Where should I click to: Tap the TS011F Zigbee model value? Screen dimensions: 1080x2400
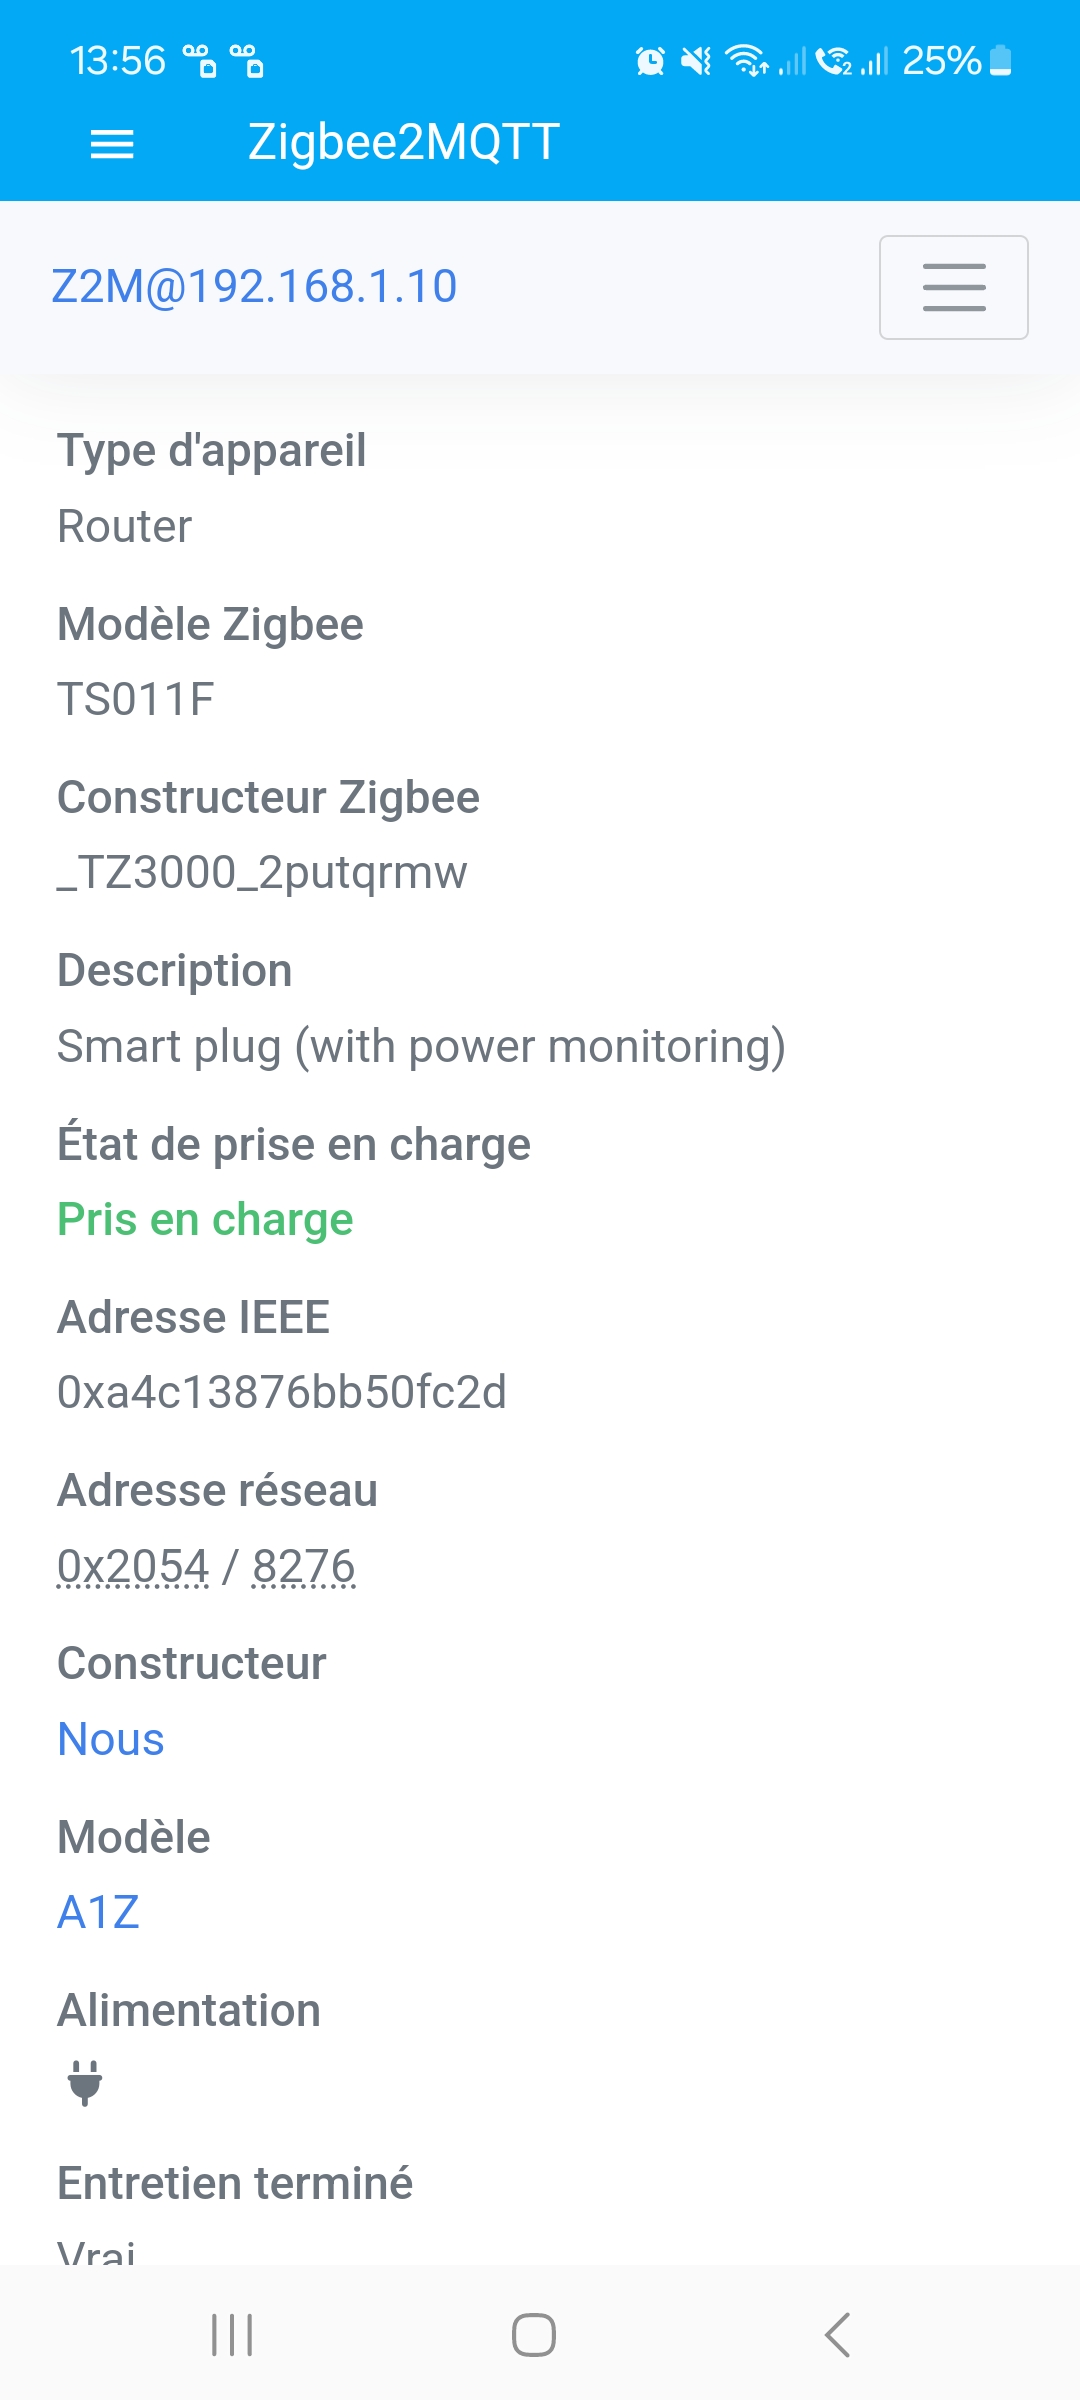tap(135, 699)
